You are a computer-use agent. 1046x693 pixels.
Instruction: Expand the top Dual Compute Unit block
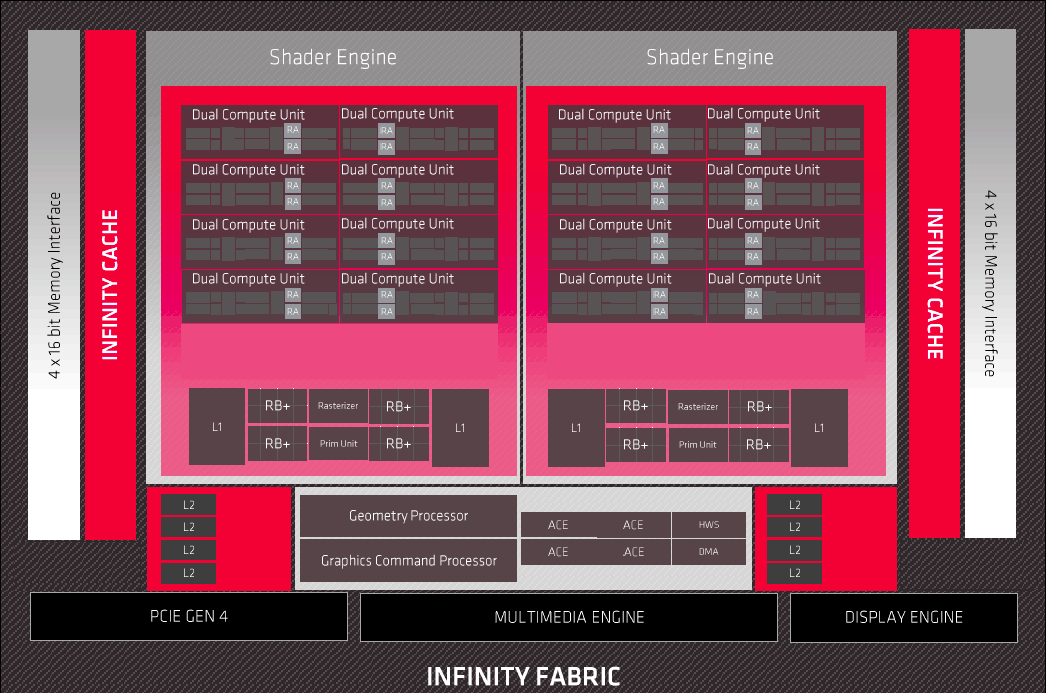(247, 114)
